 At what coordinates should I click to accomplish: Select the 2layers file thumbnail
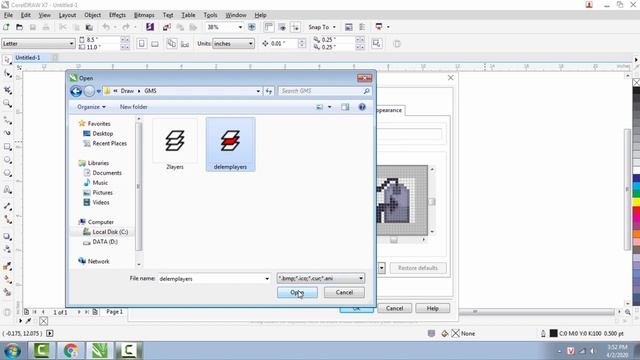click(175, 144)
